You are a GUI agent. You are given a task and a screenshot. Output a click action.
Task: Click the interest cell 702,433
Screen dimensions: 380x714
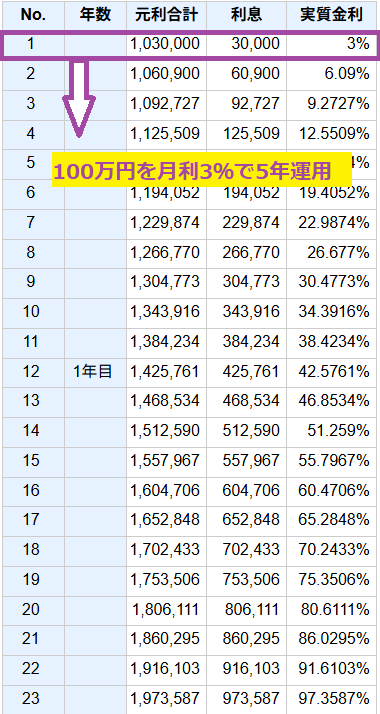246,550
